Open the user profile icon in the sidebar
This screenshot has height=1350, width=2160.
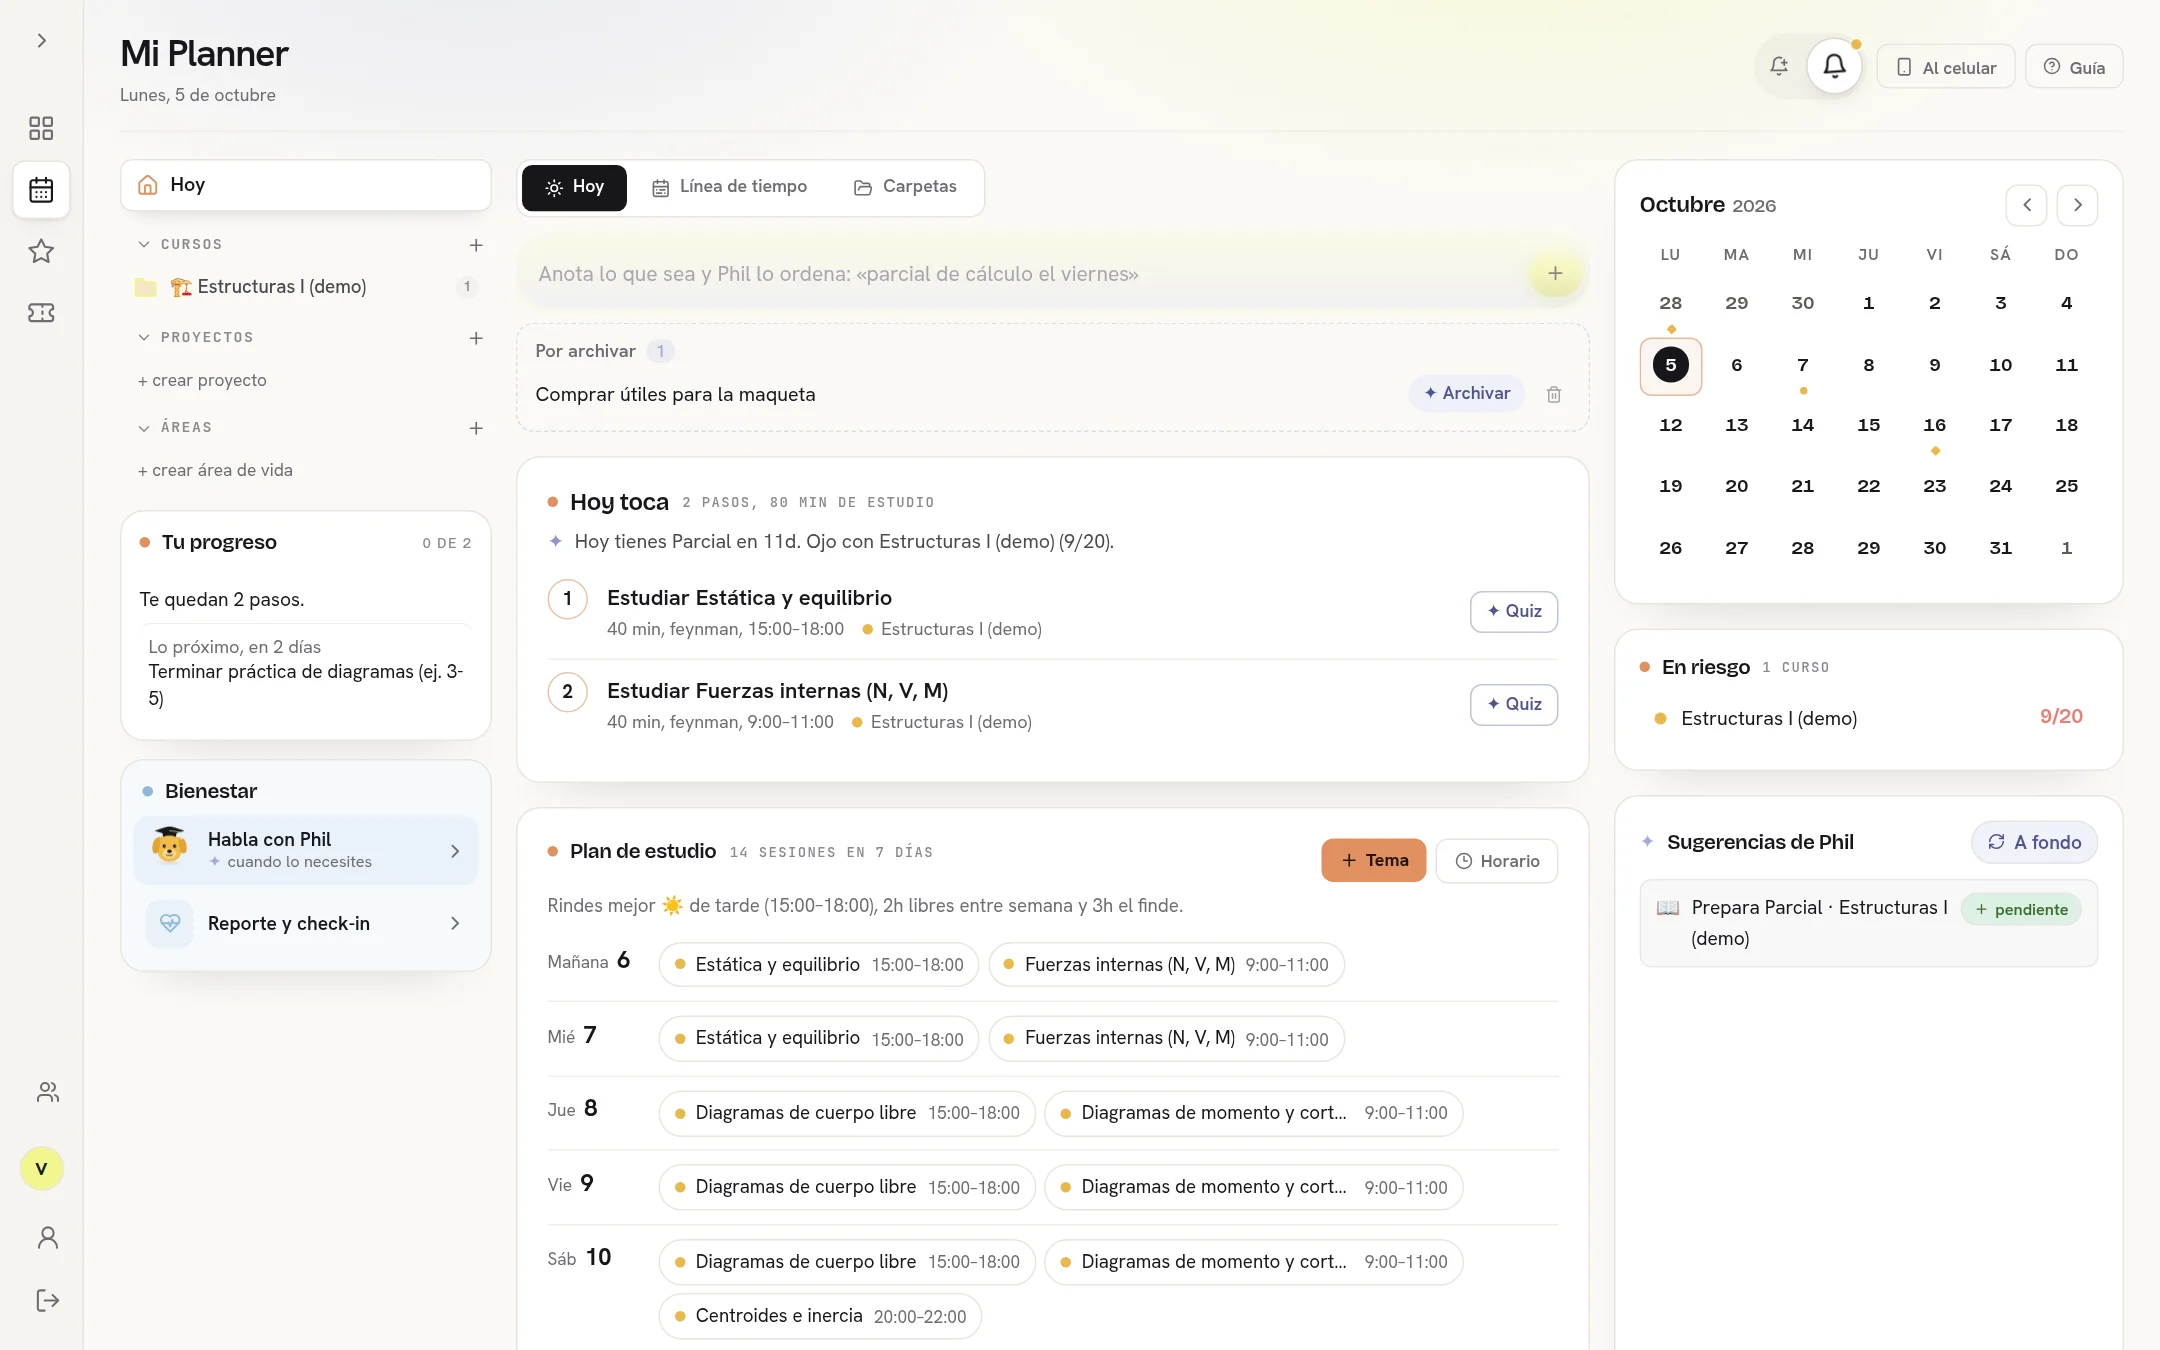coord(47,1238)
